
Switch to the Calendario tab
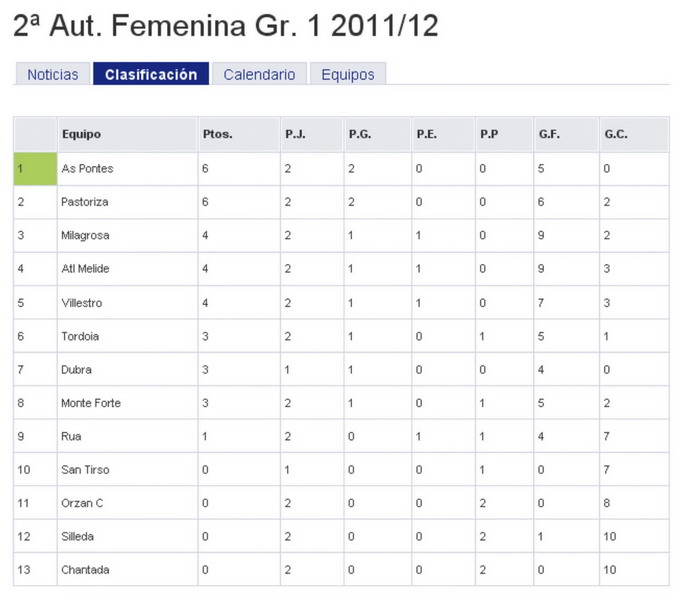point(259,74)
